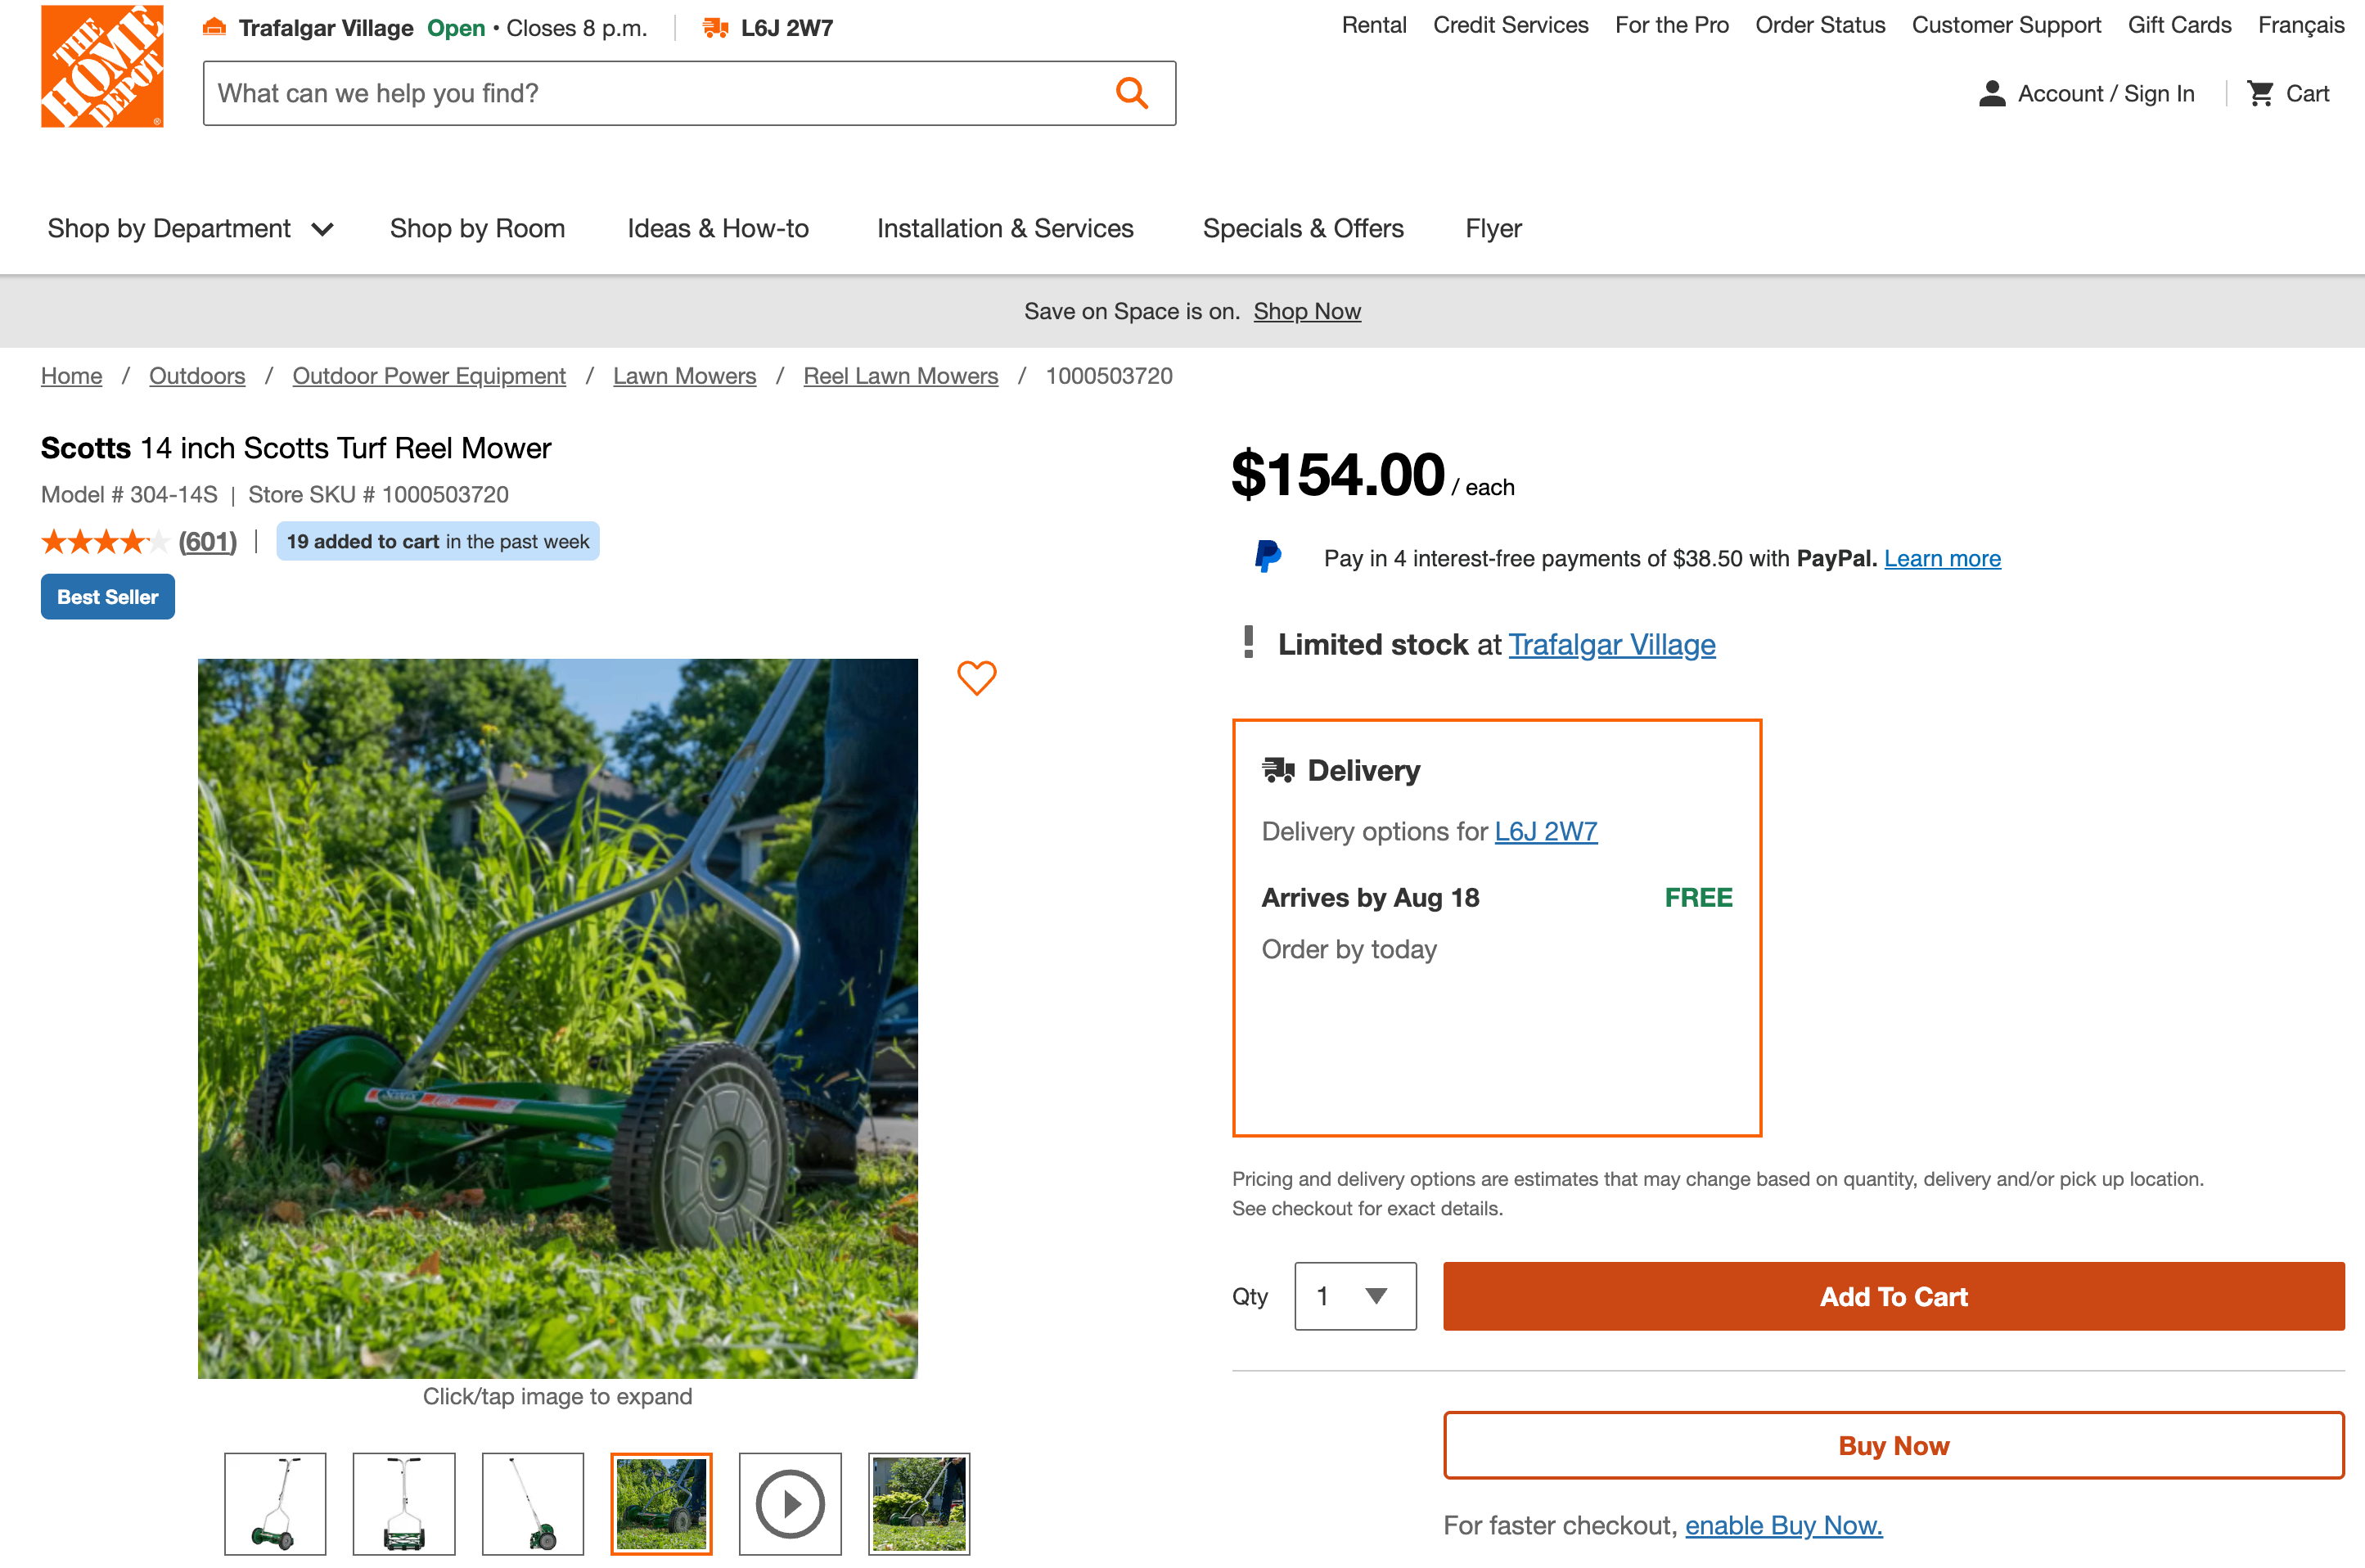The height and width of the screenshot is (1568, 2365).
Task: Change delivery postal code L6J 2W7 link
Action: pyautogui.click(x=1546, y=832)
